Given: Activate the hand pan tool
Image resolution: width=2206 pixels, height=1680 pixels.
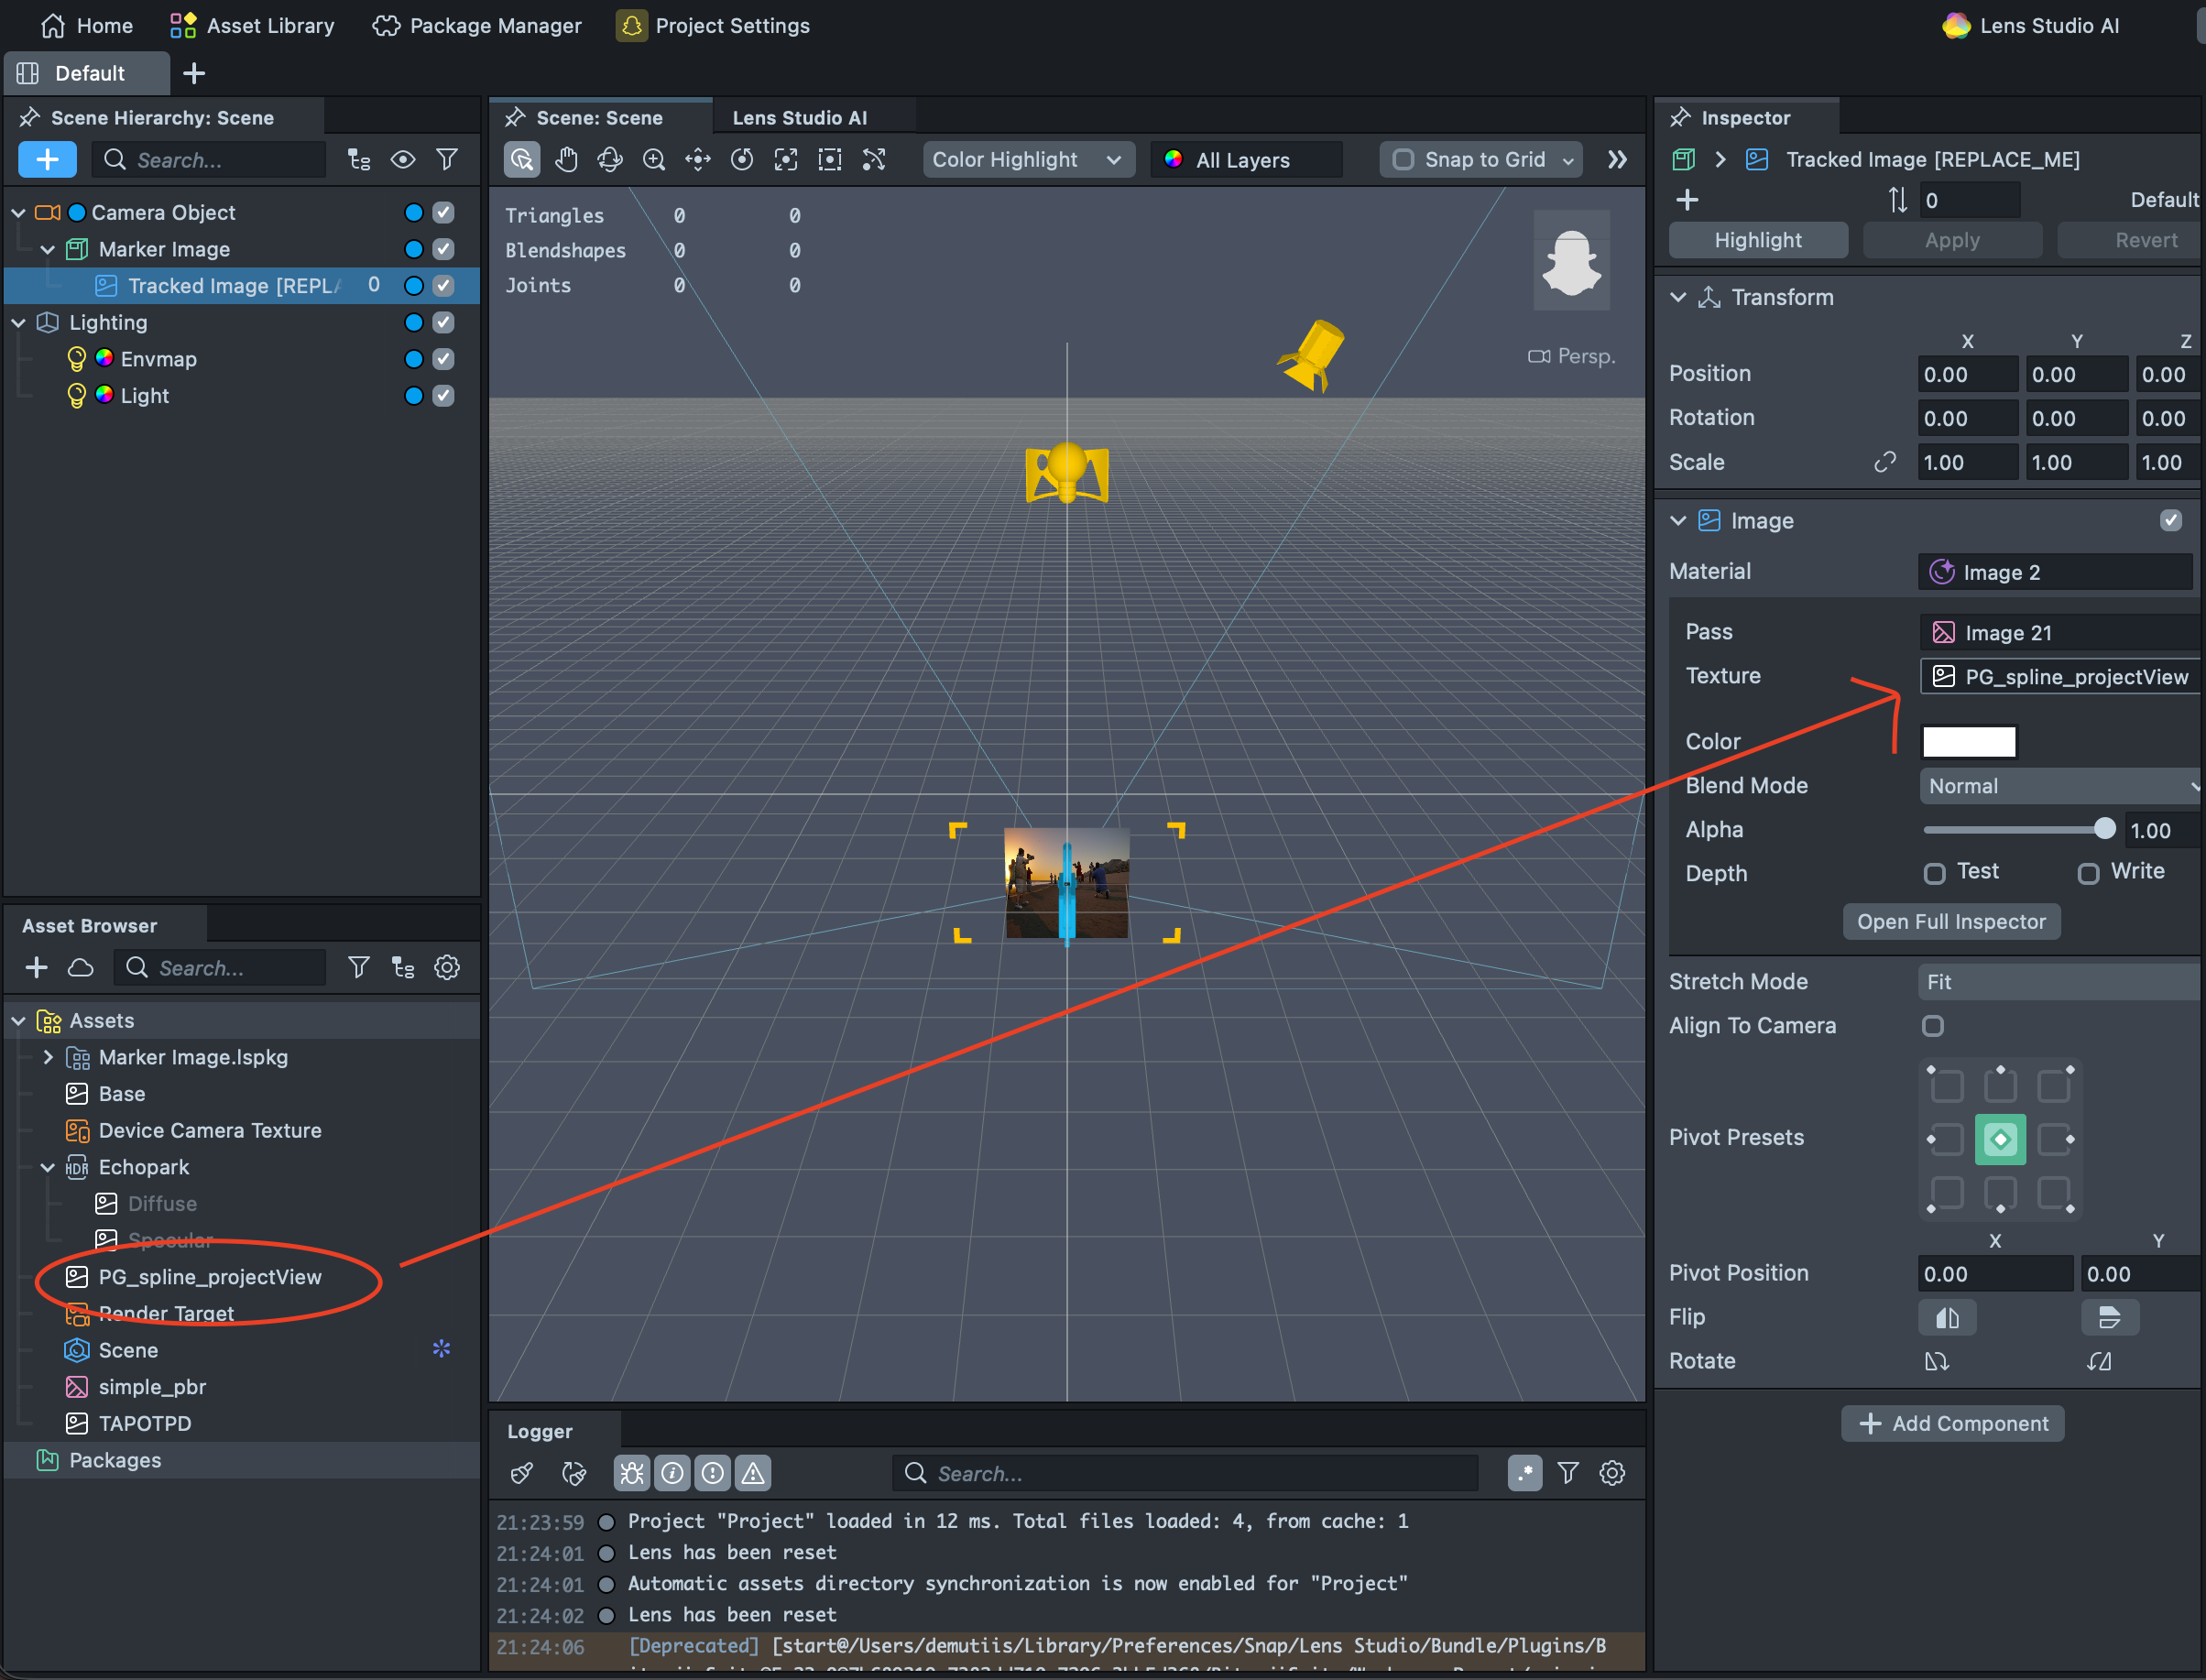Looking at the screenshot, I should (x=566, y=160).
